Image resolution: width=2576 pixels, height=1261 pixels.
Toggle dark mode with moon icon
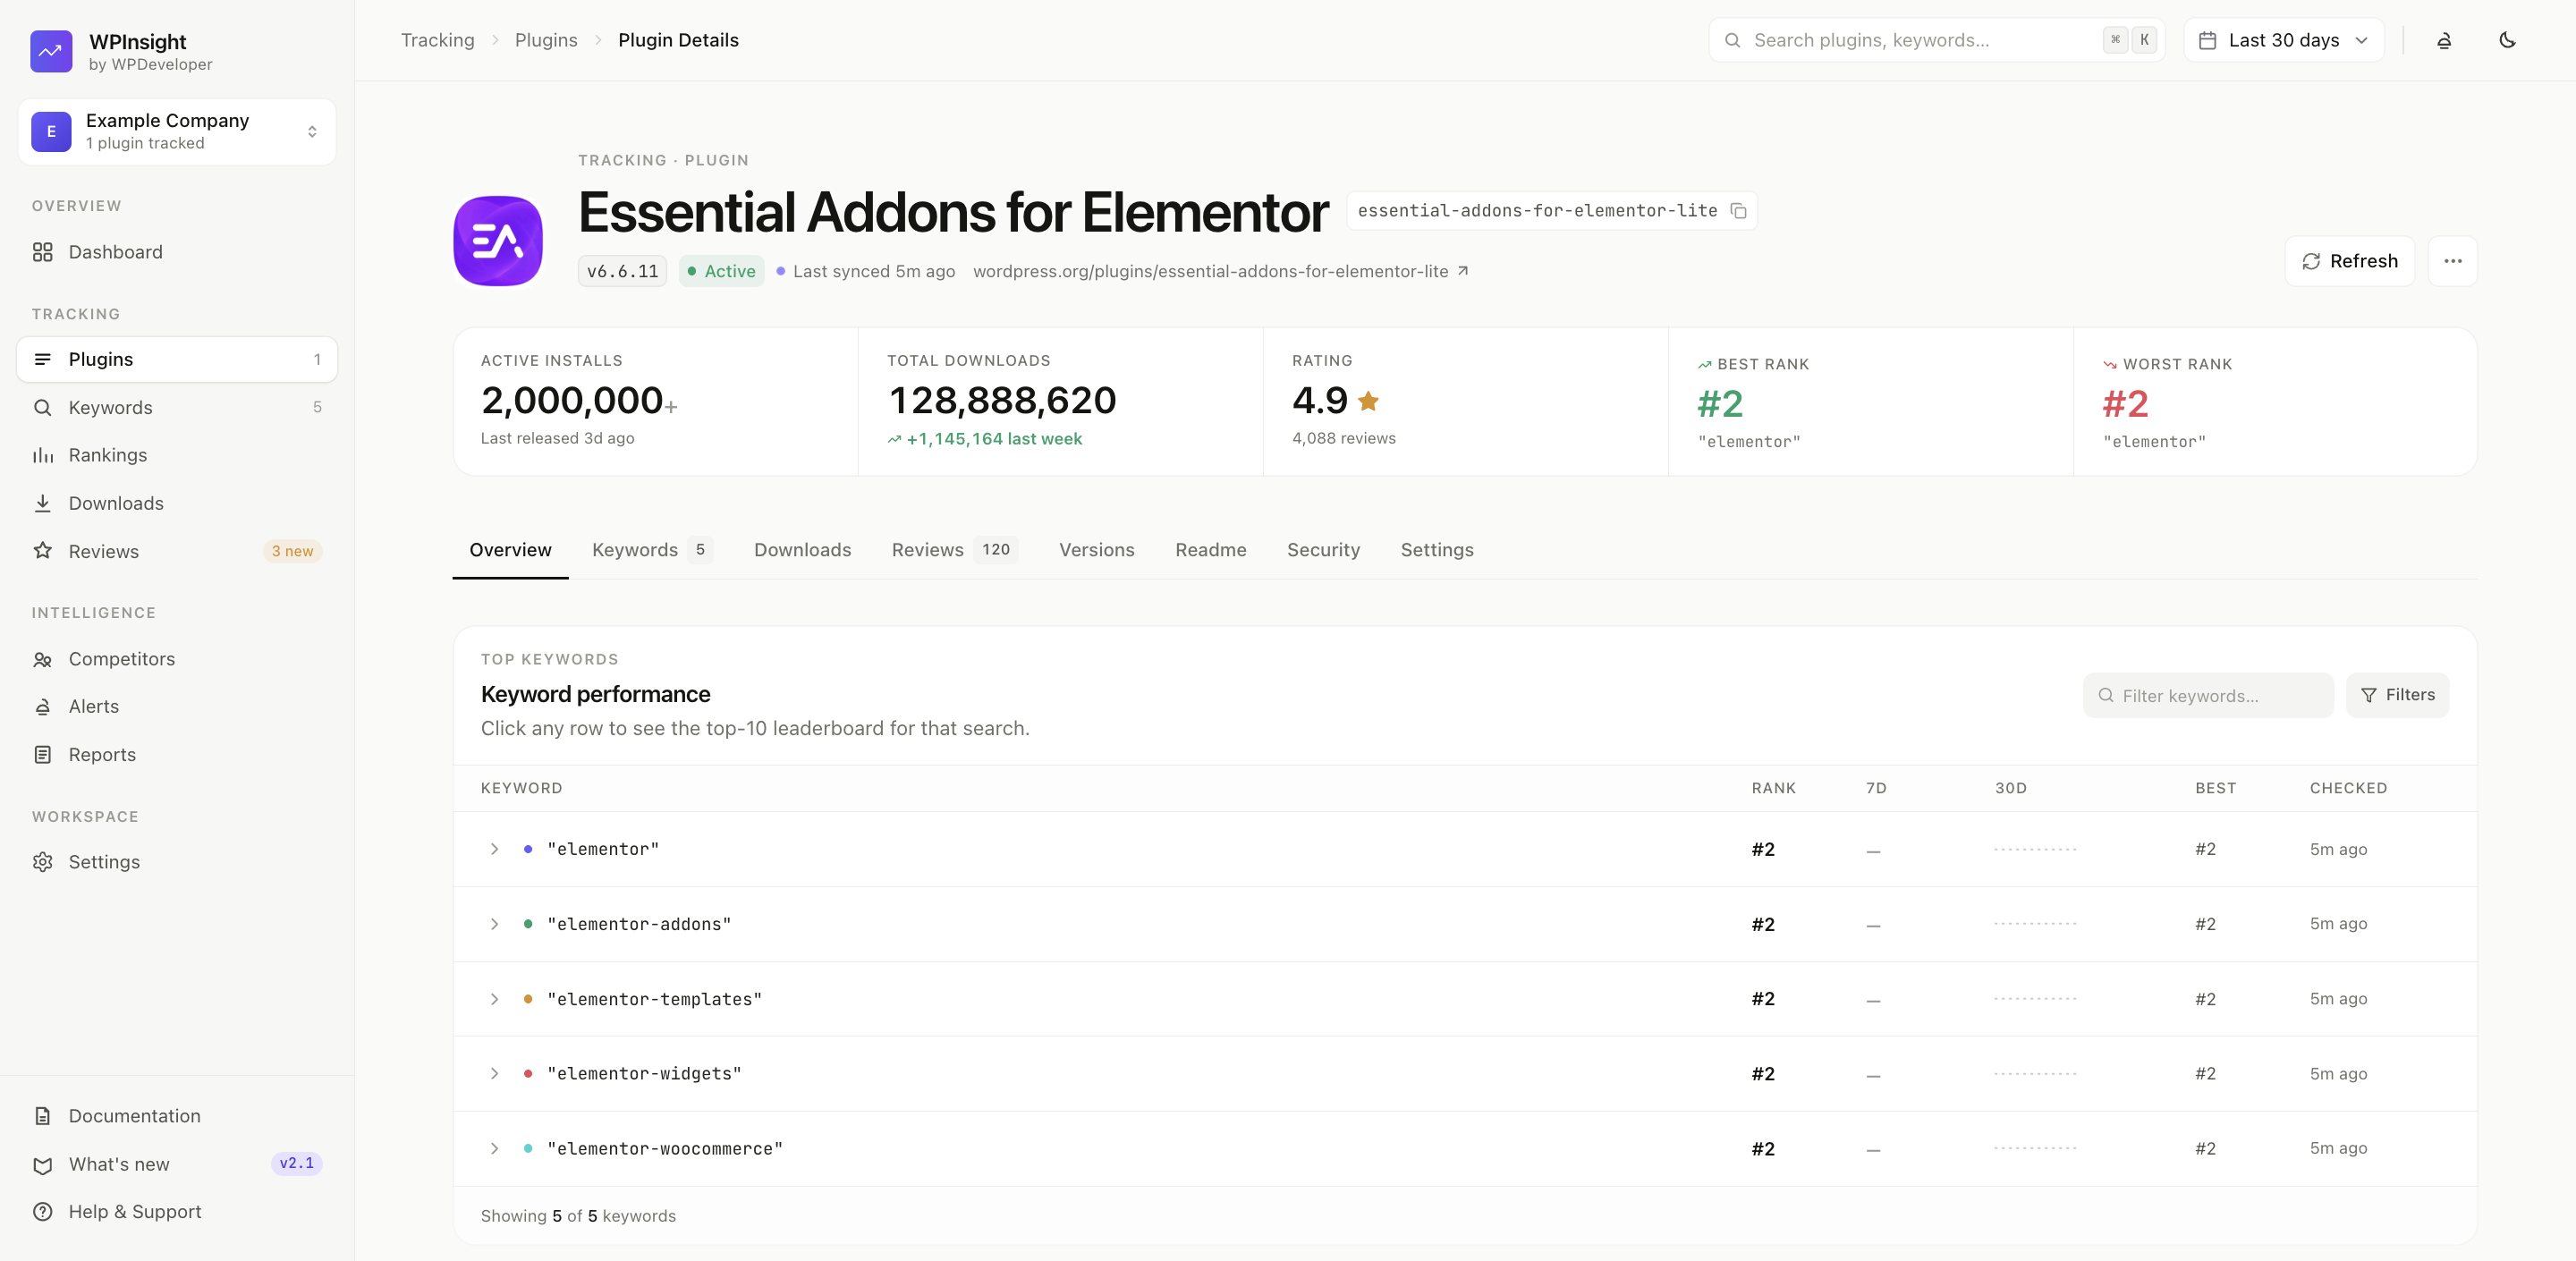tap(2507, 40)
